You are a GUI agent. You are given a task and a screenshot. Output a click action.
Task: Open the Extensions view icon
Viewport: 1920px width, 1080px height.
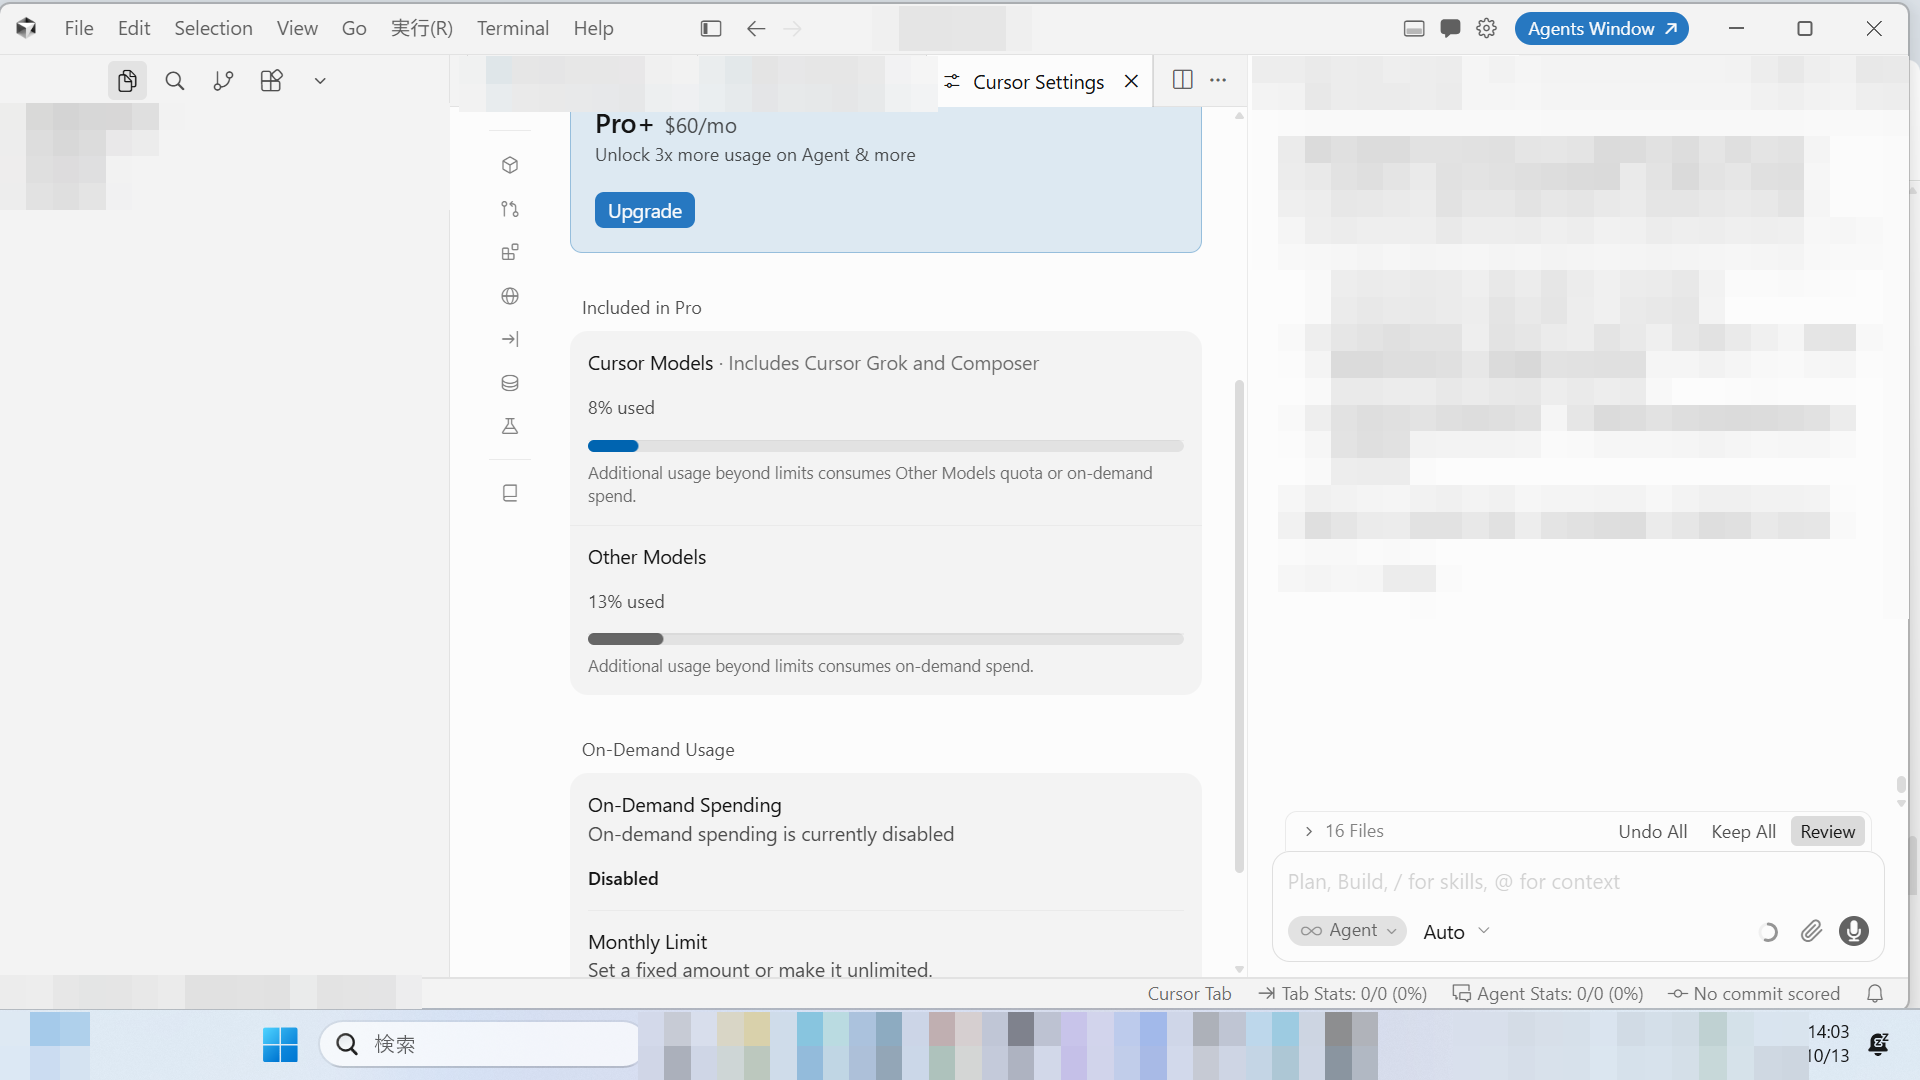271,81
